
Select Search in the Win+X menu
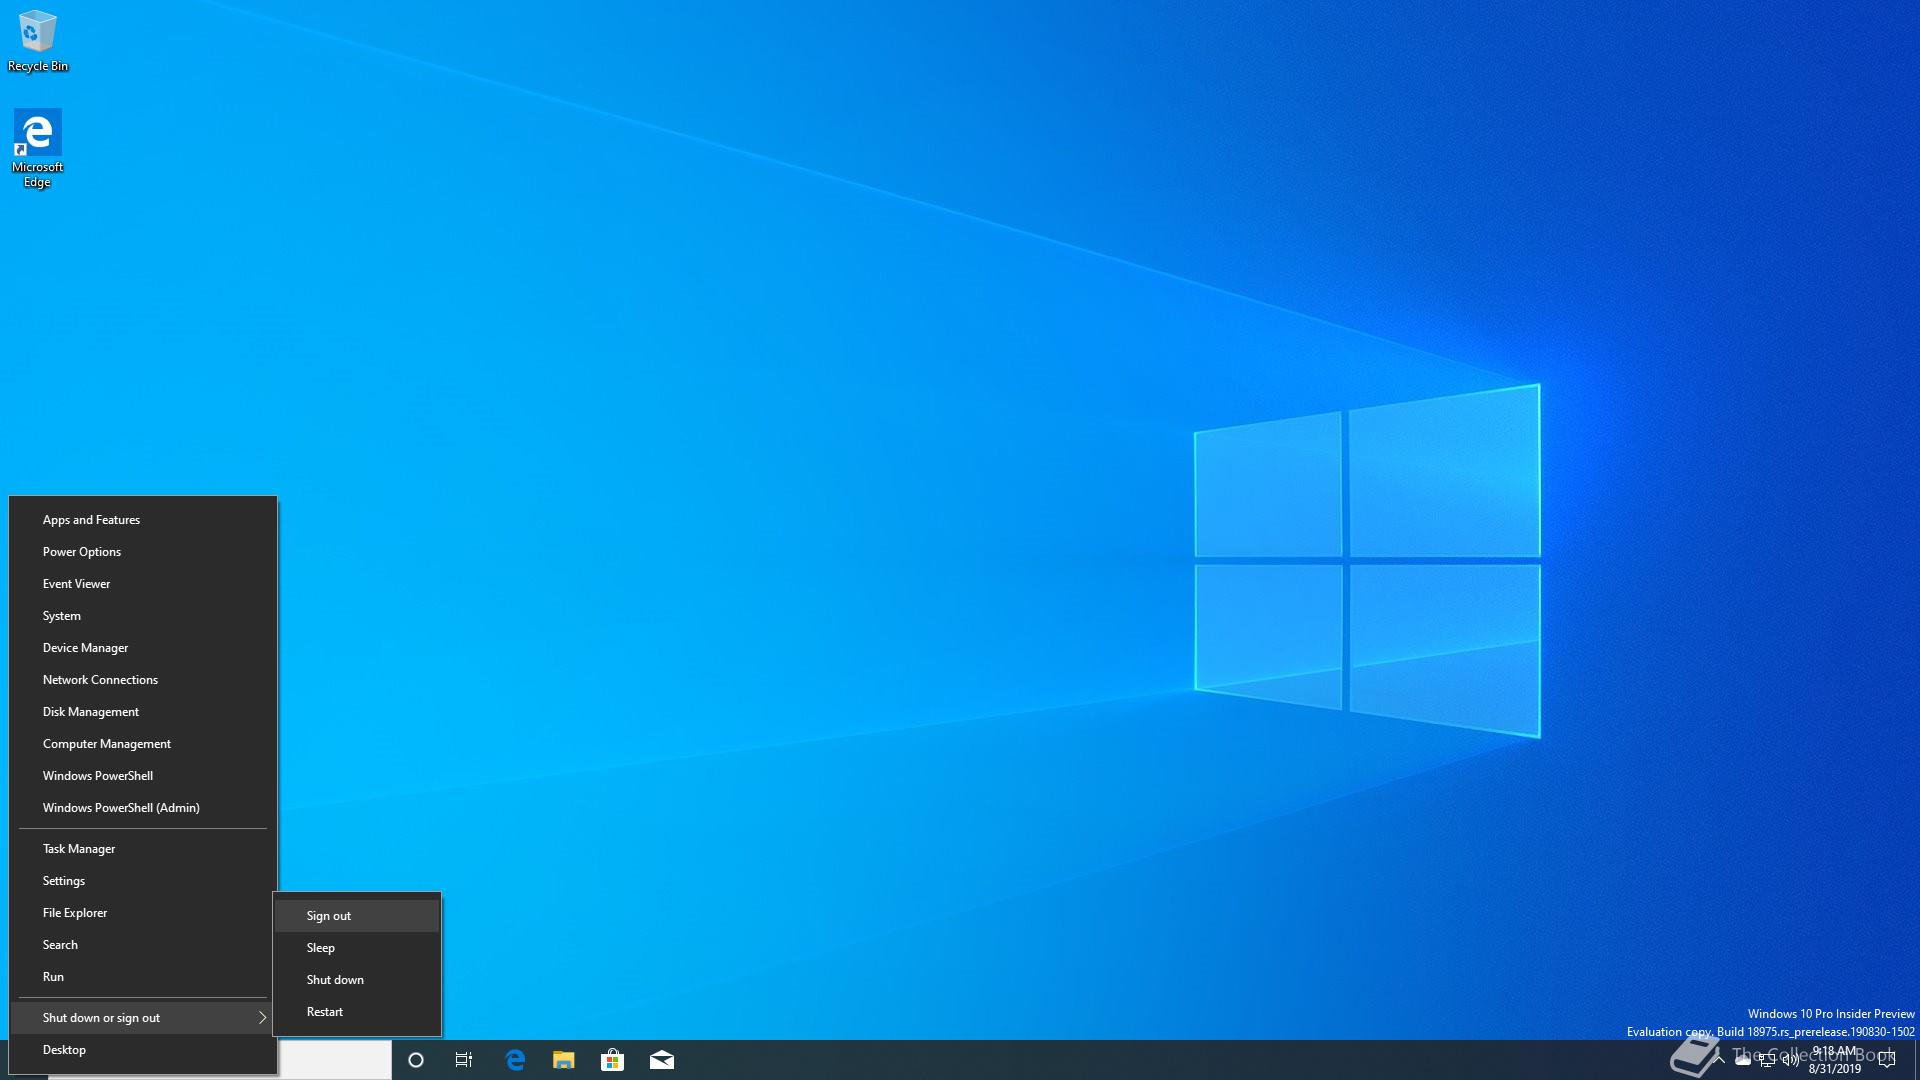(143, 945)
